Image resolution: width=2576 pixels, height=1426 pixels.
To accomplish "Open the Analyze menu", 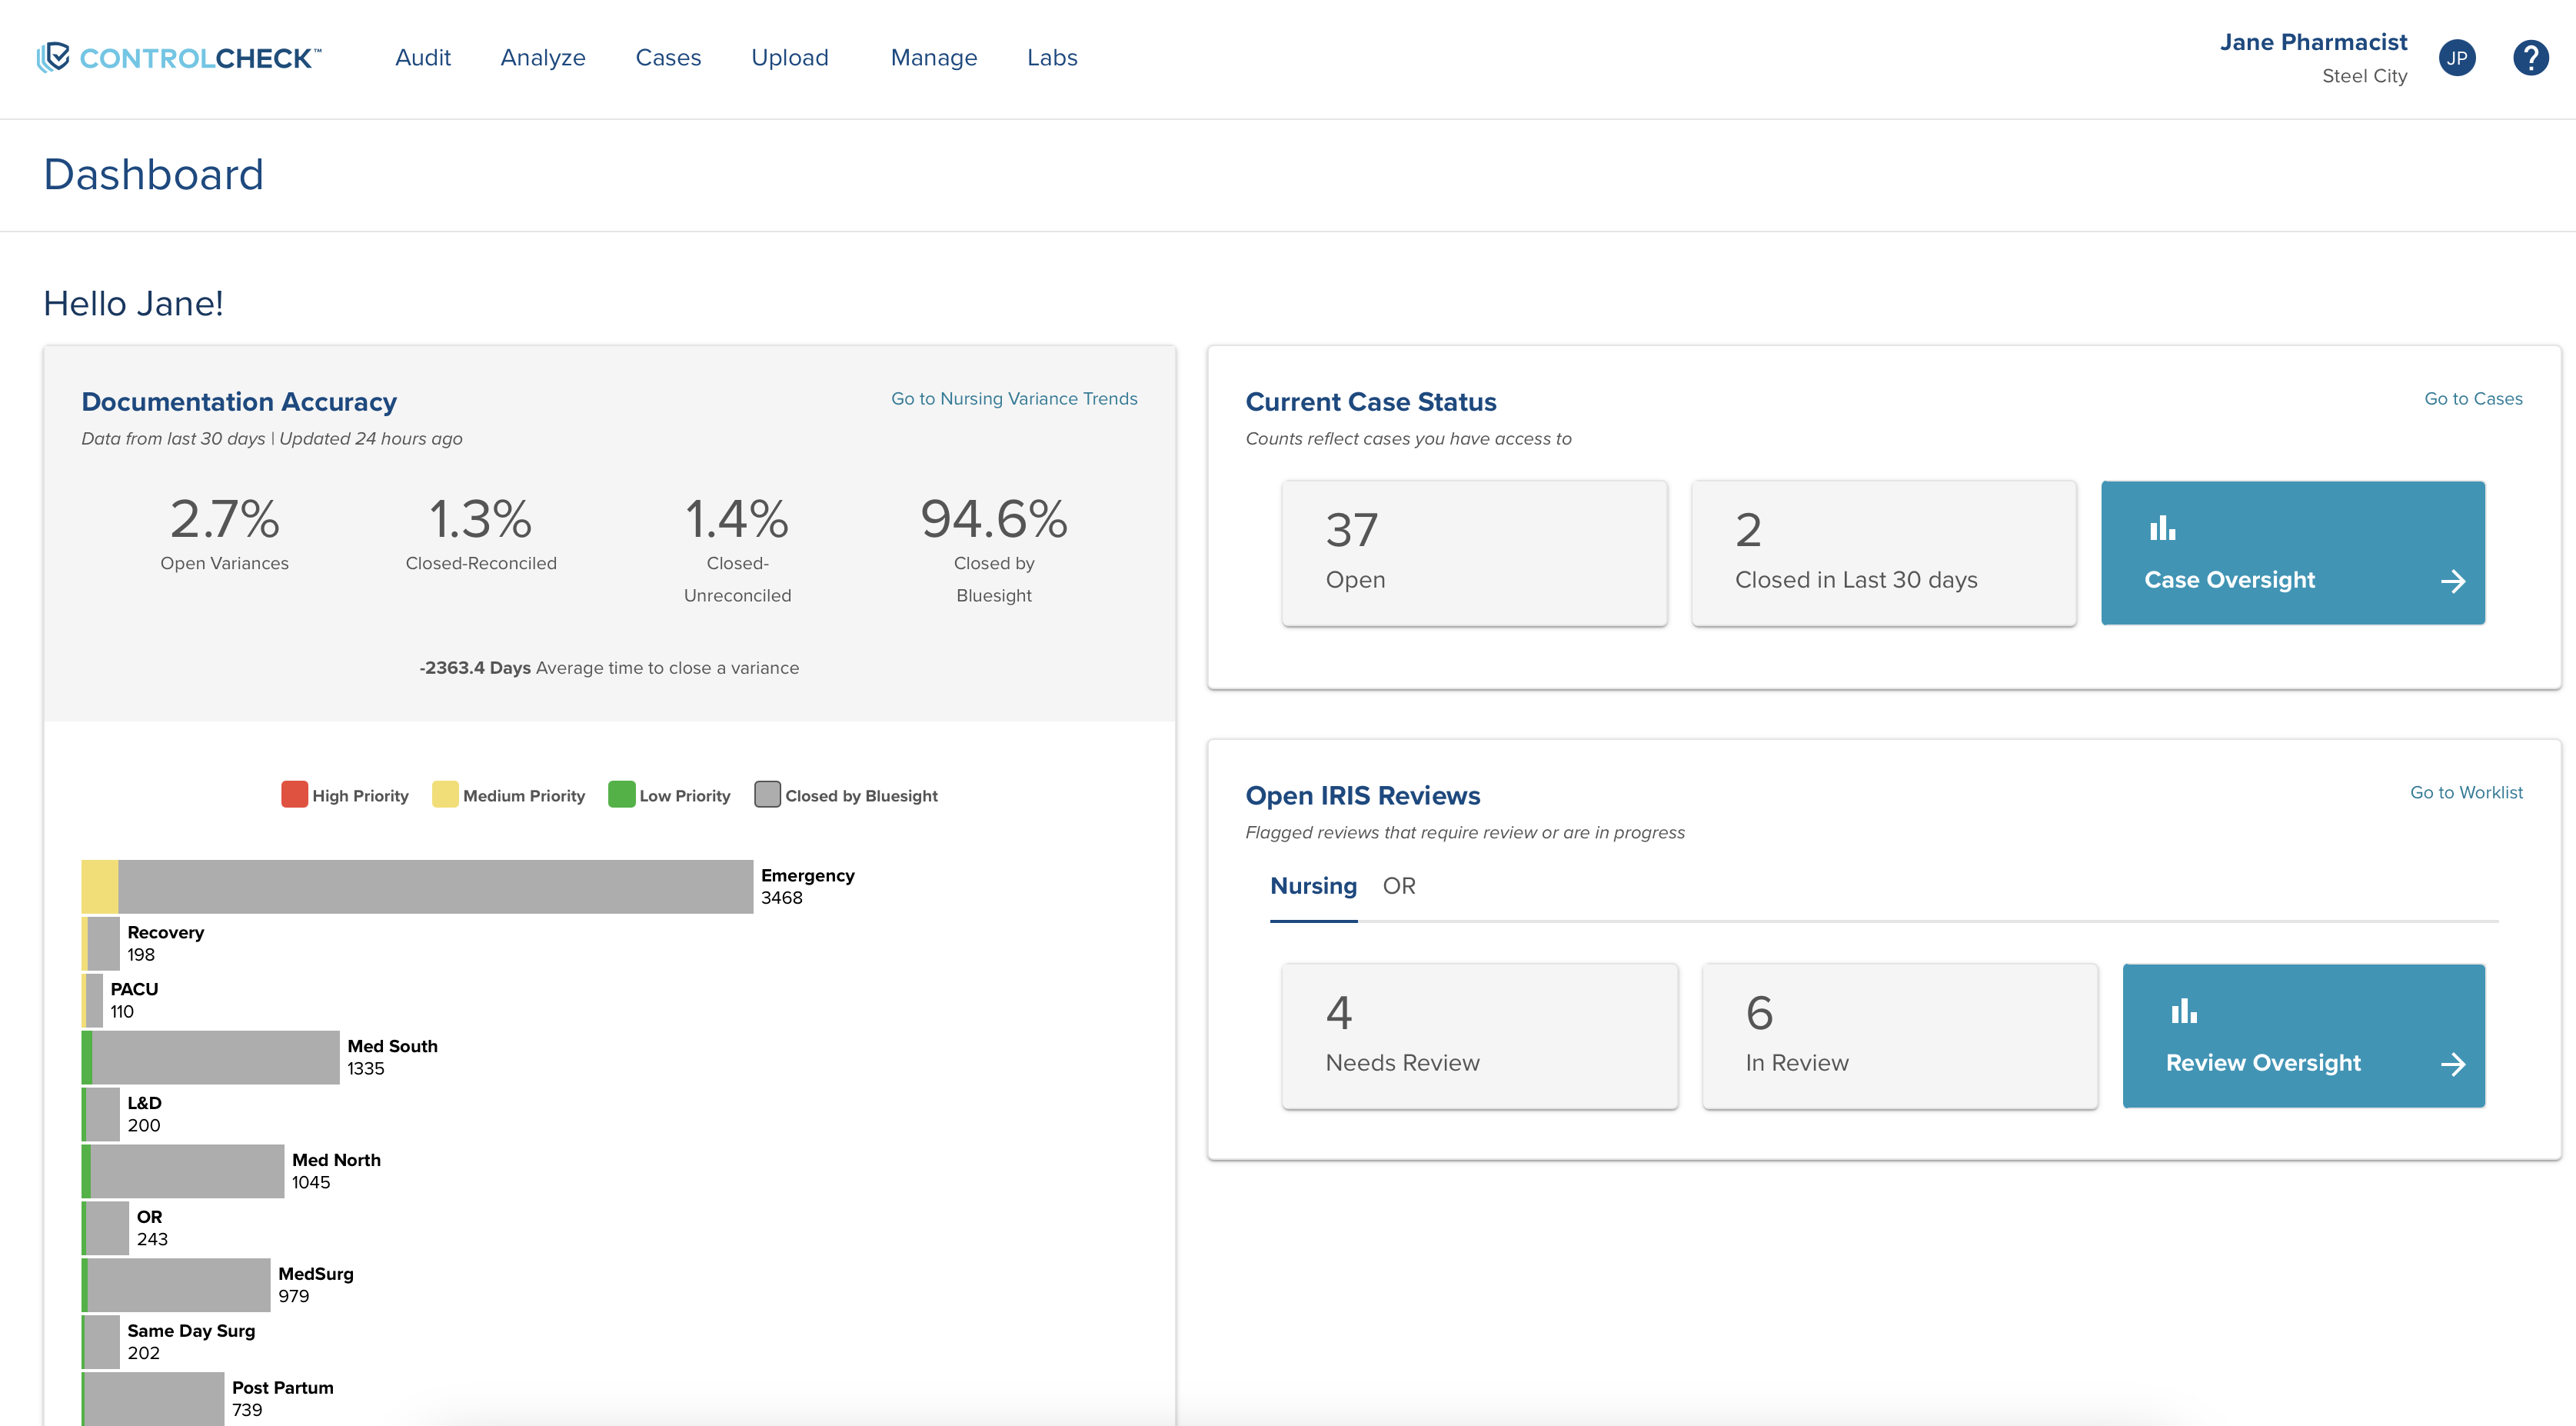I will point(542,58).
